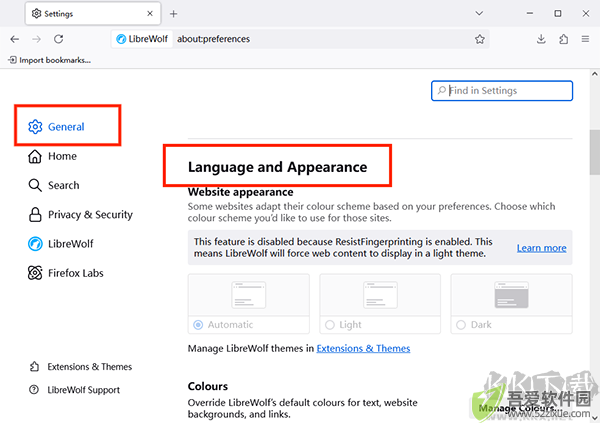This screenshot has height=423, width=600.
Task: Click the Automatic theme preview thumbnail
Action: click(249, 295)
